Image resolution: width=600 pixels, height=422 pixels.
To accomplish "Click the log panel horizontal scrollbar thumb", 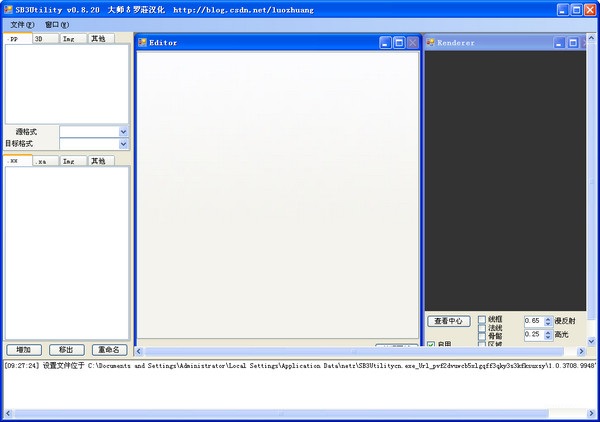I will click(281, 414).
